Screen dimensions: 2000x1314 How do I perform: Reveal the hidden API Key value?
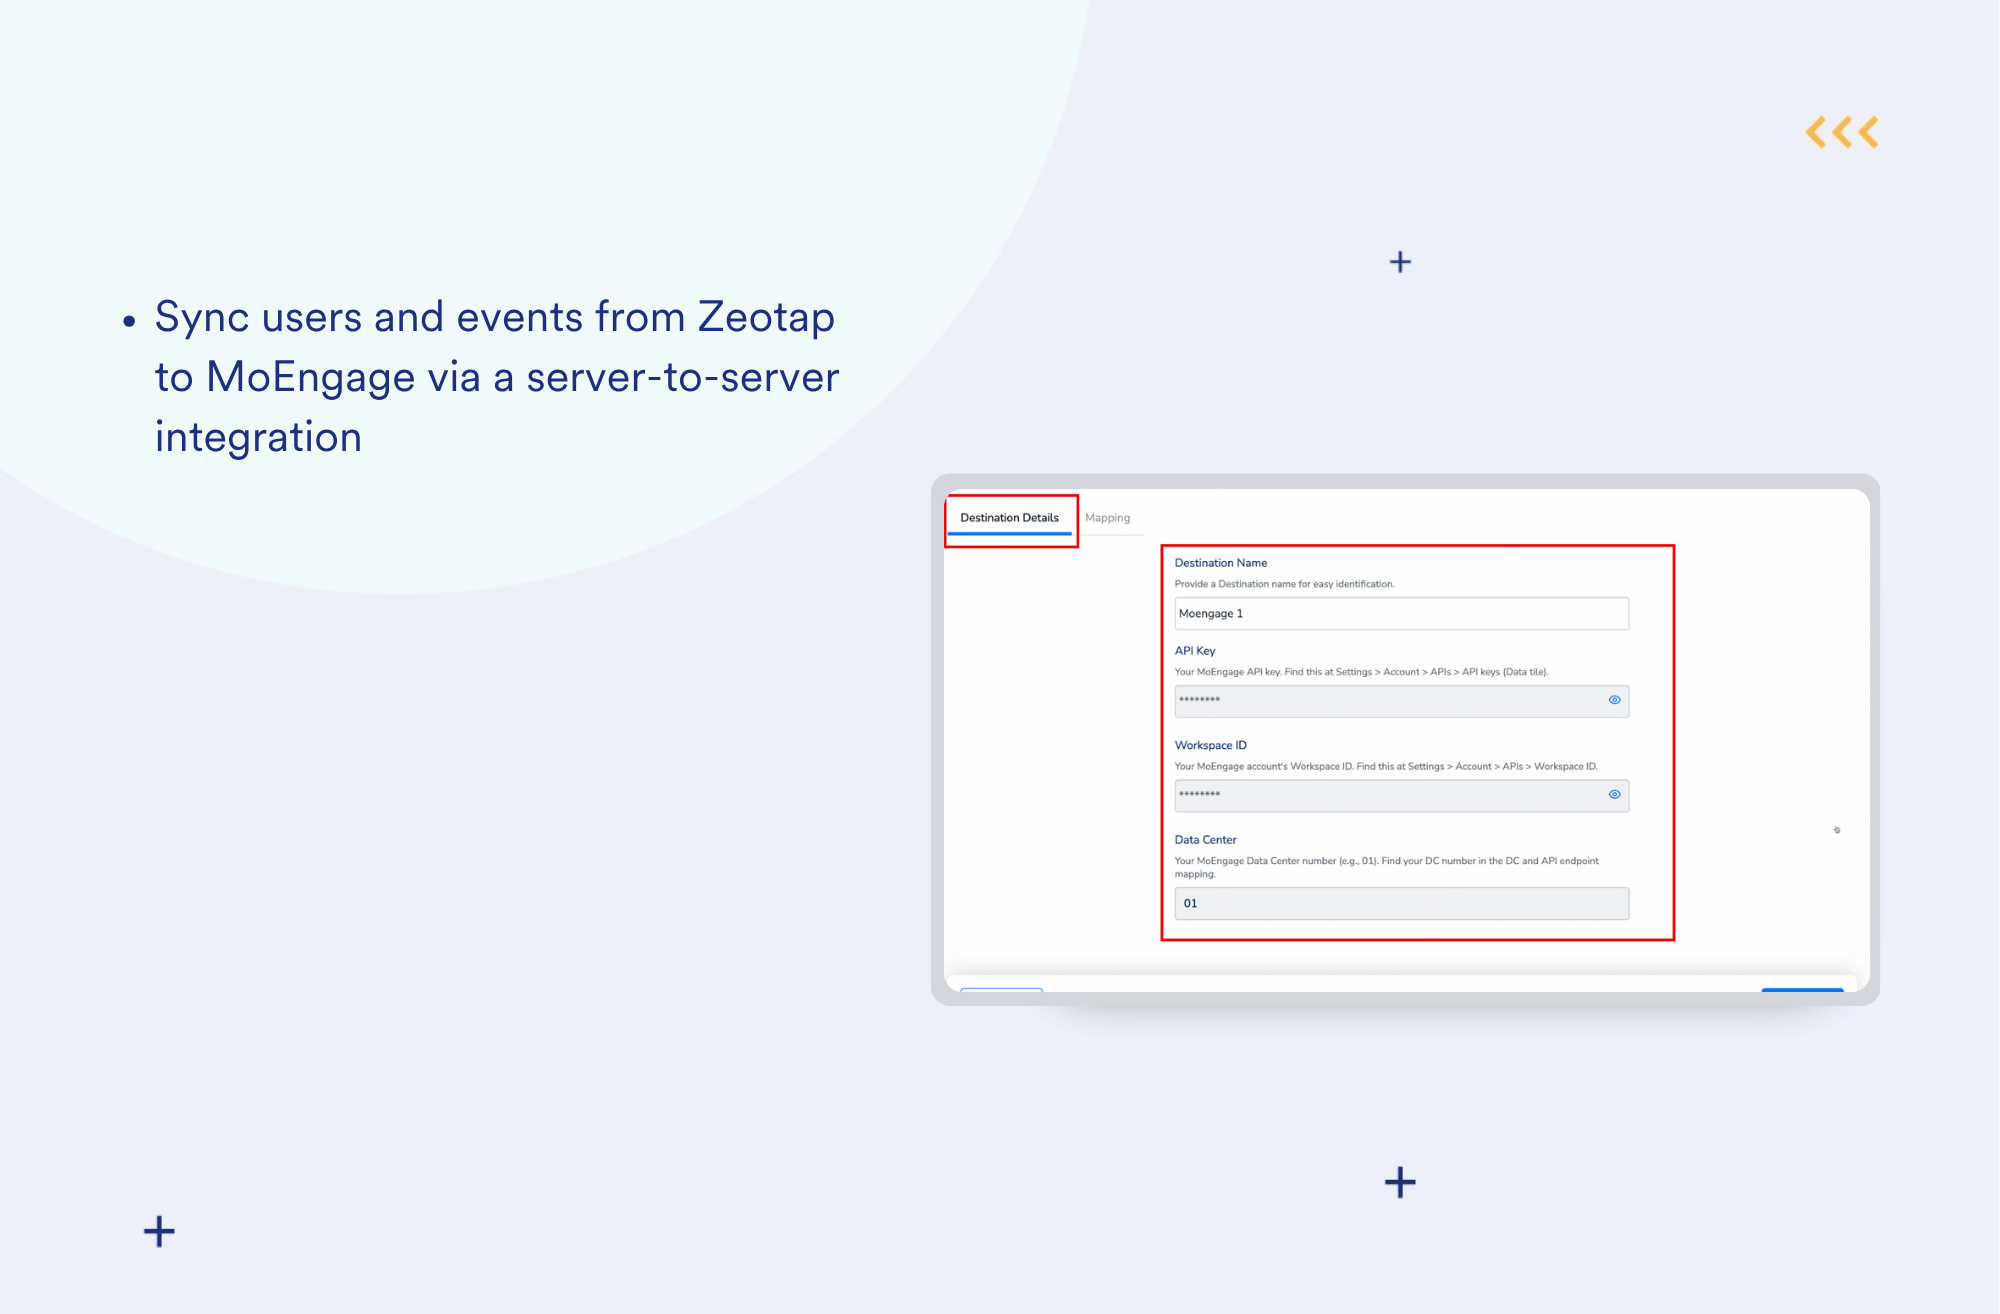coord(1614,700)
